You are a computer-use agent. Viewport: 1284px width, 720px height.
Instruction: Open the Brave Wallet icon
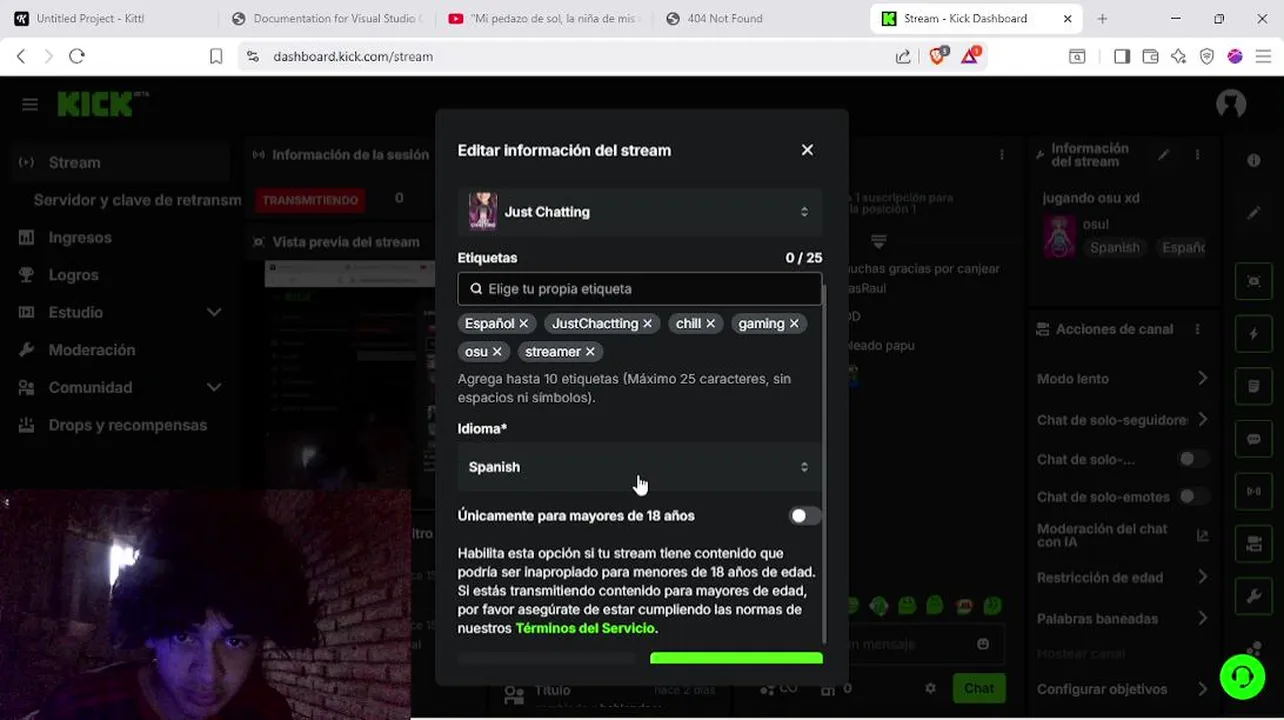(1150, 57)
